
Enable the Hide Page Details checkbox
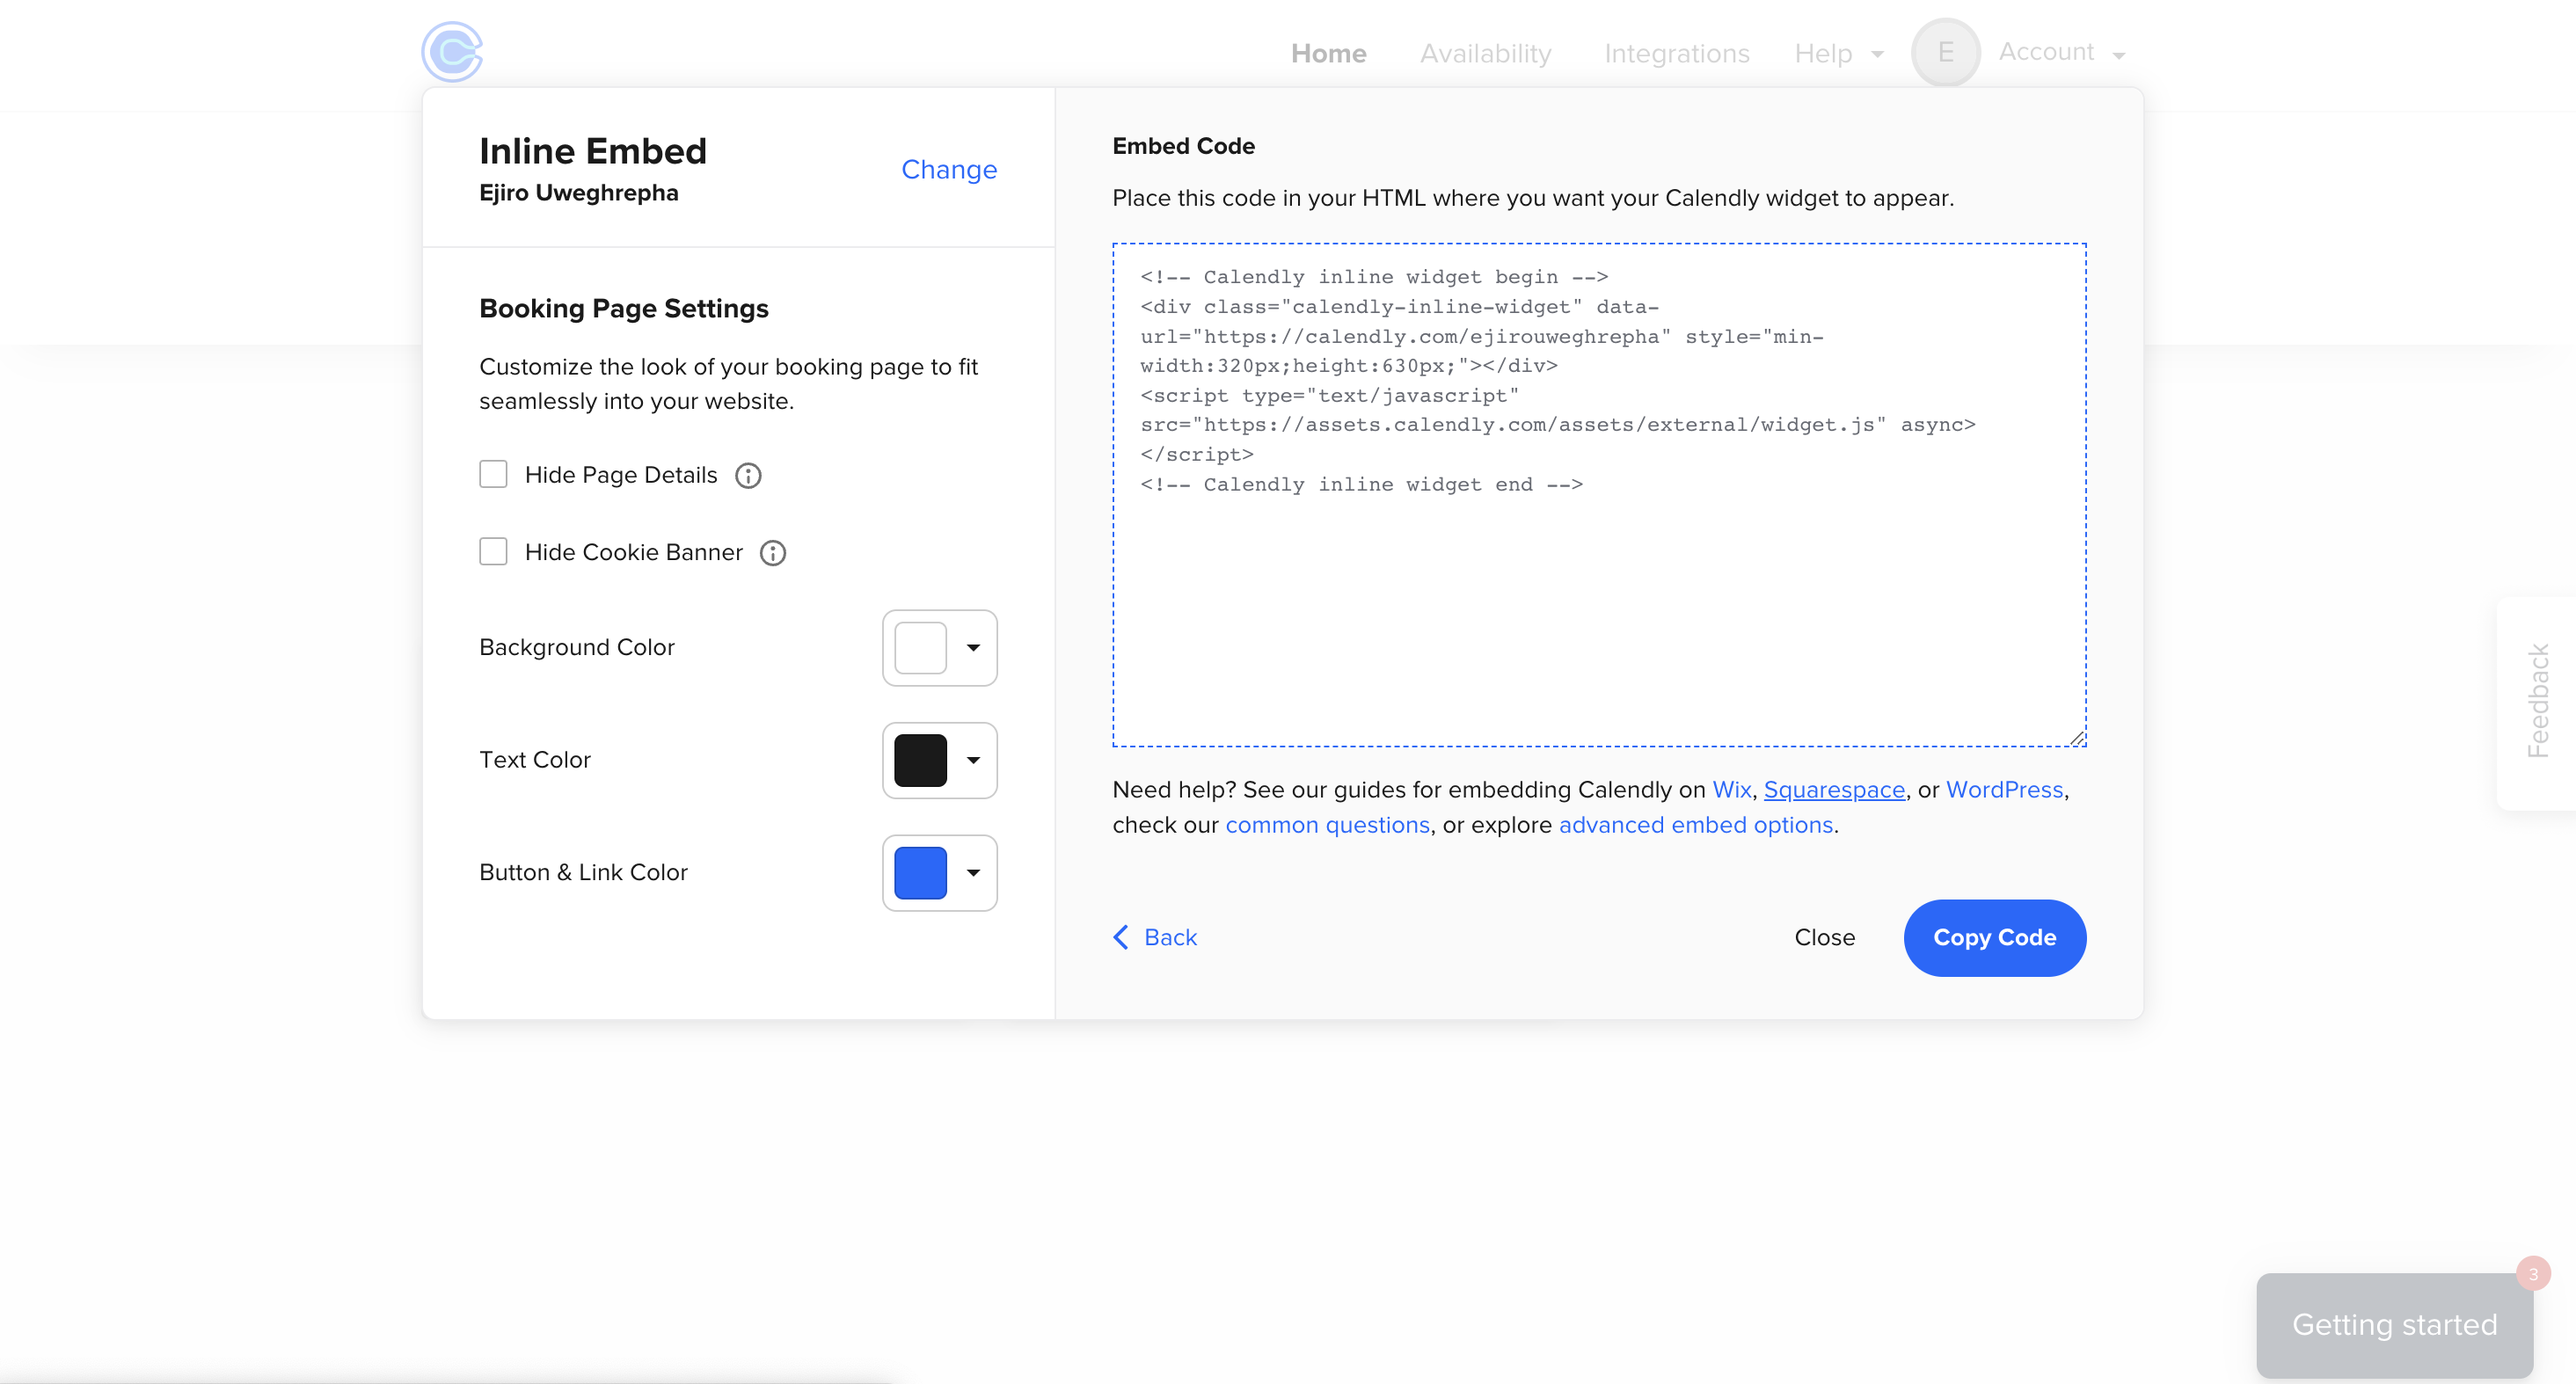tap(493, 474)
